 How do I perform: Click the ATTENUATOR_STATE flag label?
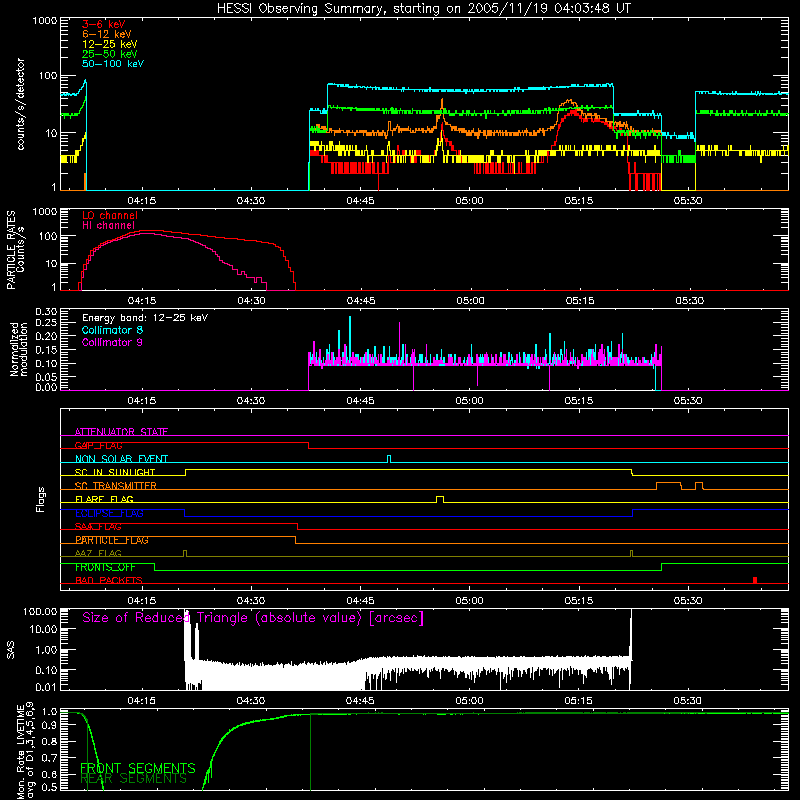[121, 432]
